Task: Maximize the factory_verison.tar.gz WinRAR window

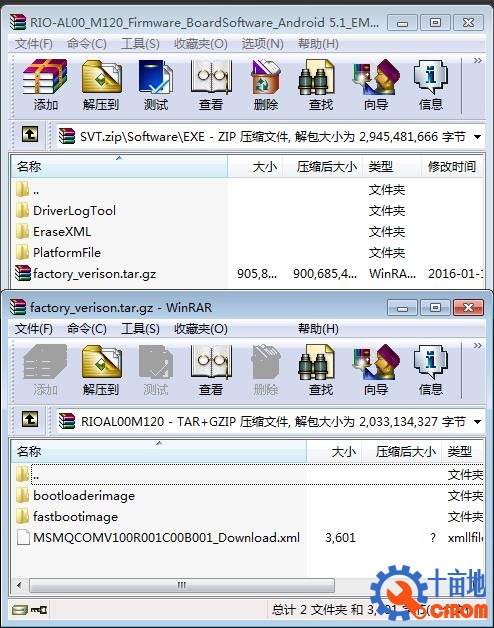Action: click(435, 308)
